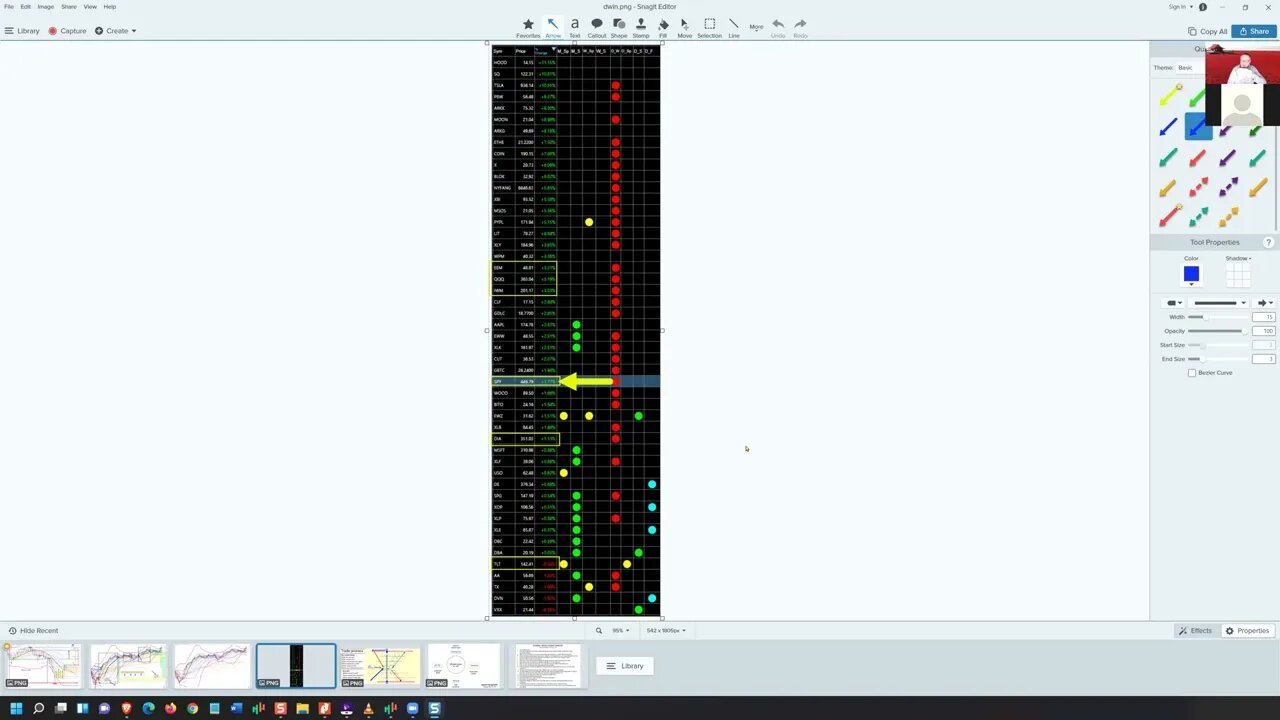1280x720 pixels.
Task: Click the Copy All button
Action: [1207, 31]
